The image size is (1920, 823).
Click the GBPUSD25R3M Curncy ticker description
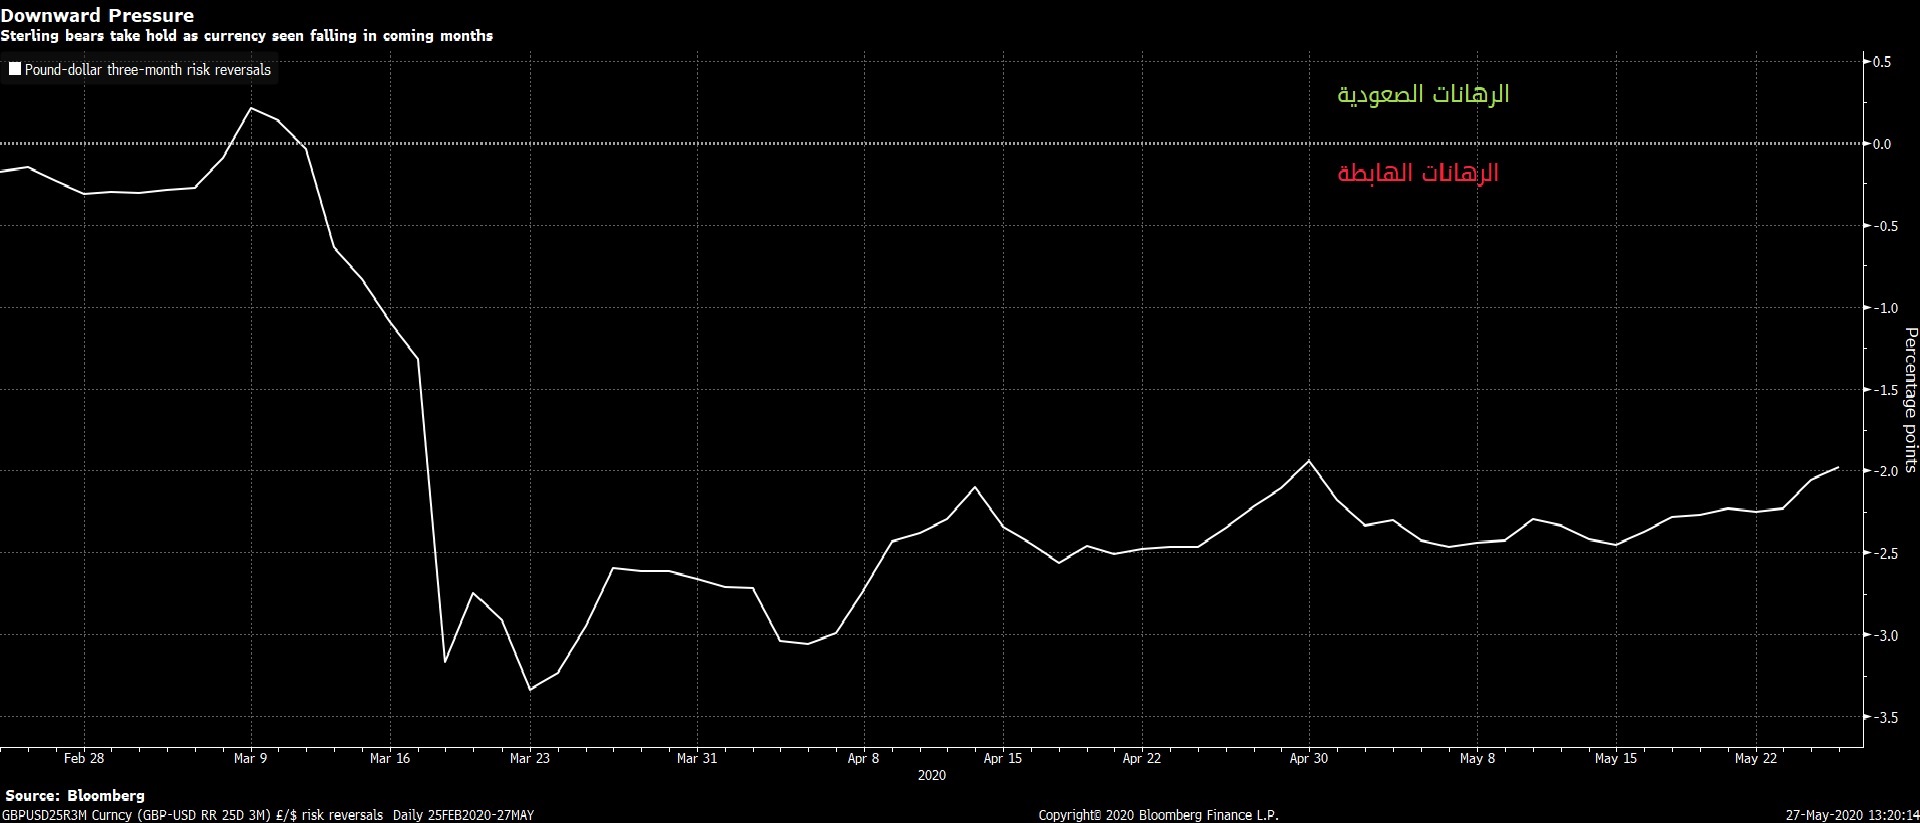pos(267,815)
